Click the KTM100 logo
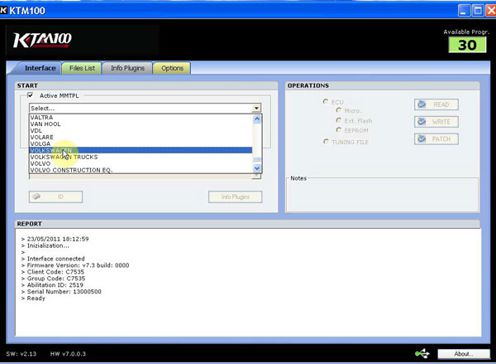Viewport: 496px width, 364px height. [42, 40]
